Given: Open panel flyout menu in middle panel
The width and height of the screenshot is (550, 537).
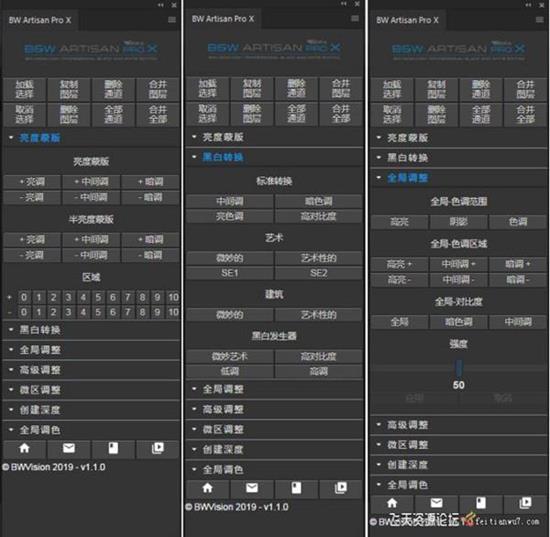Looking at the screenshot, I should point(355,19).
